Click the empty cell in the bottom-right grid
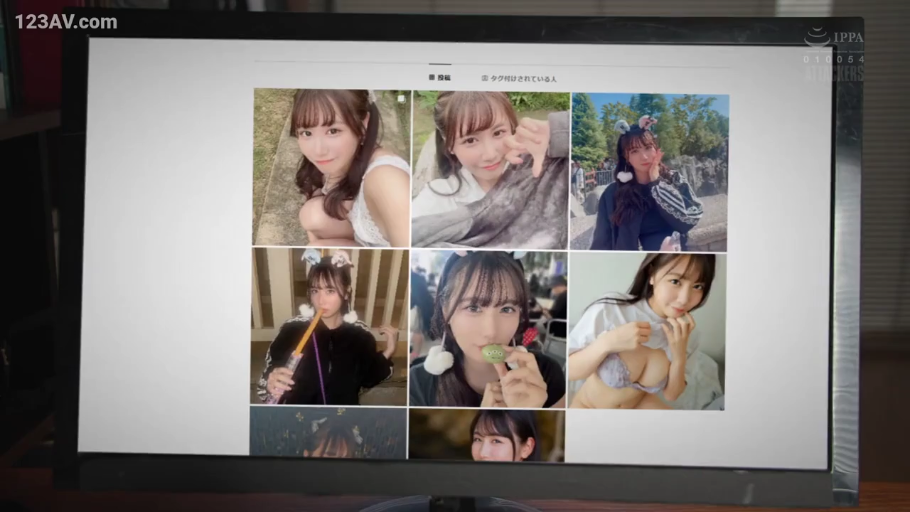 click(646, 437)
